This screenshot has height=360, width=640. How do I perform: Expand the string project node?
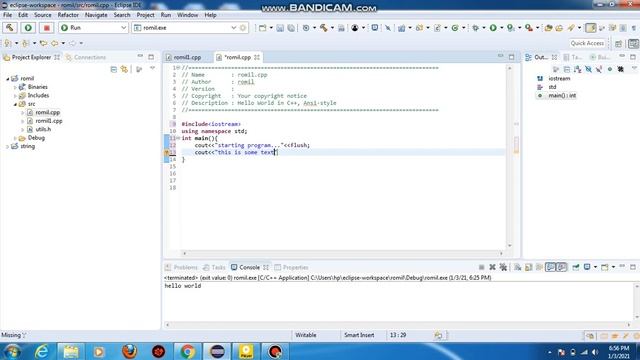click(x=8, y=147)
